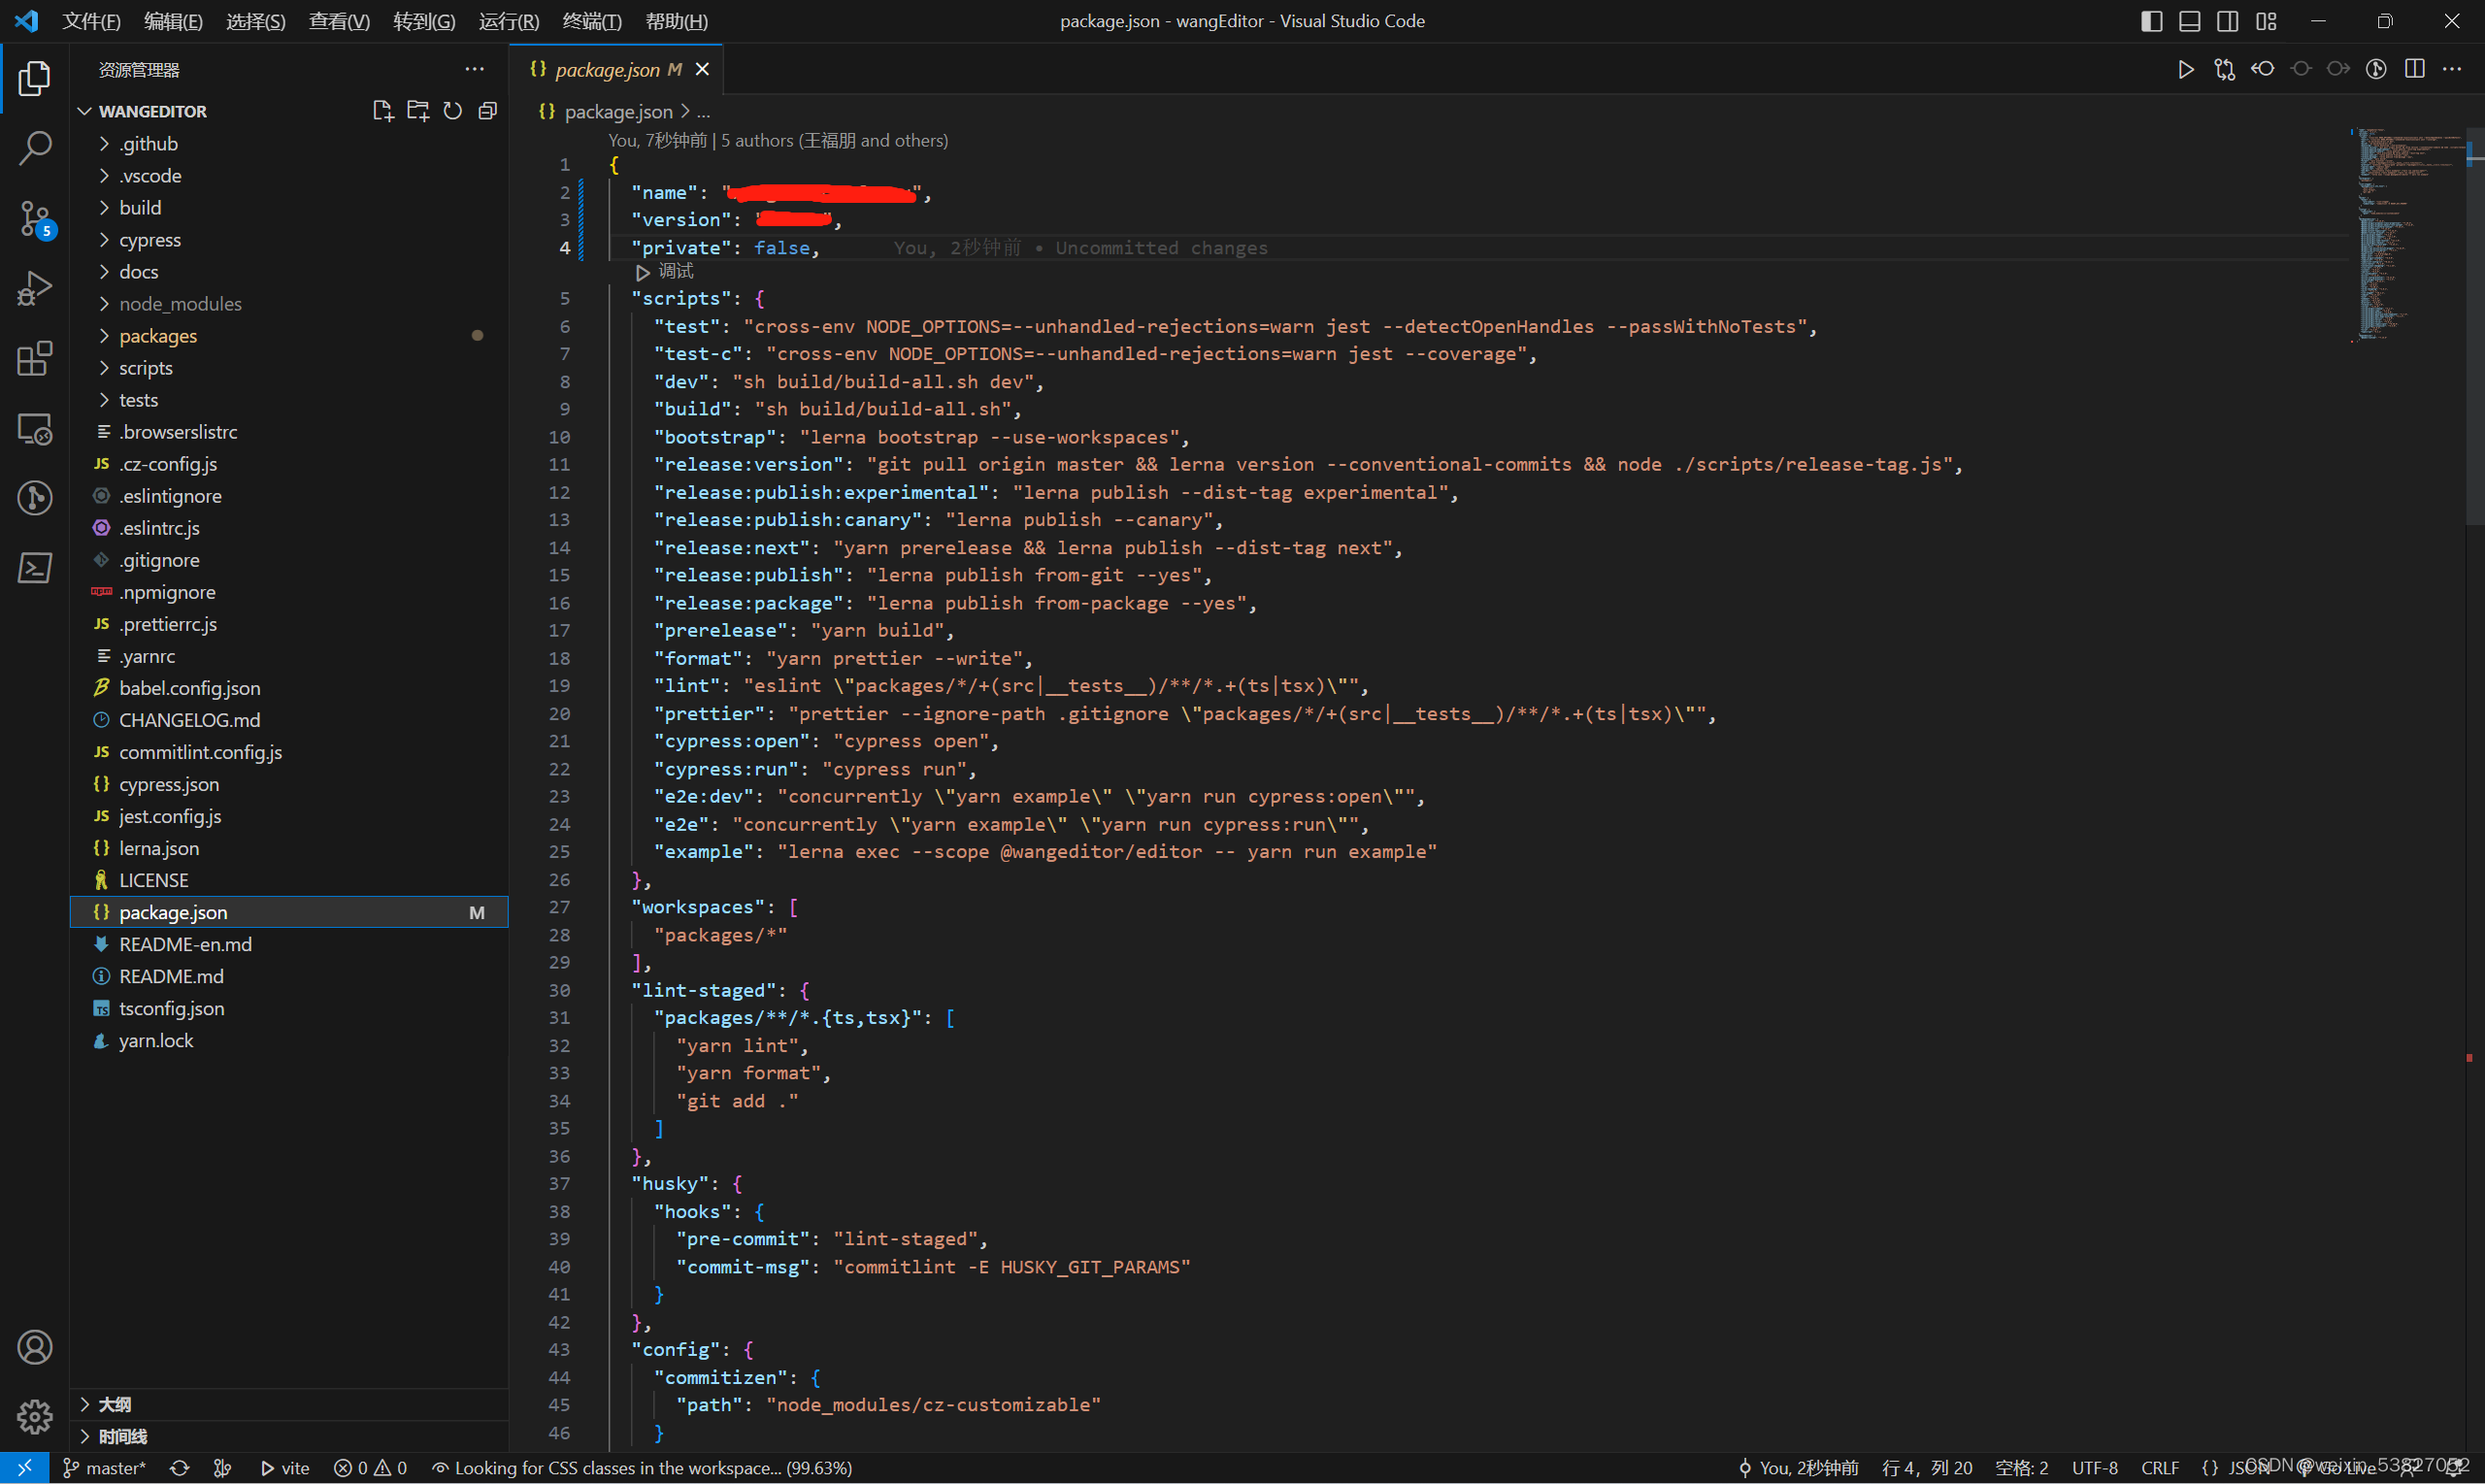This screenshot has height=1484, width=2485.
Task: Create a new file in WANGEDITOR explorer
Action: [382, 111]
